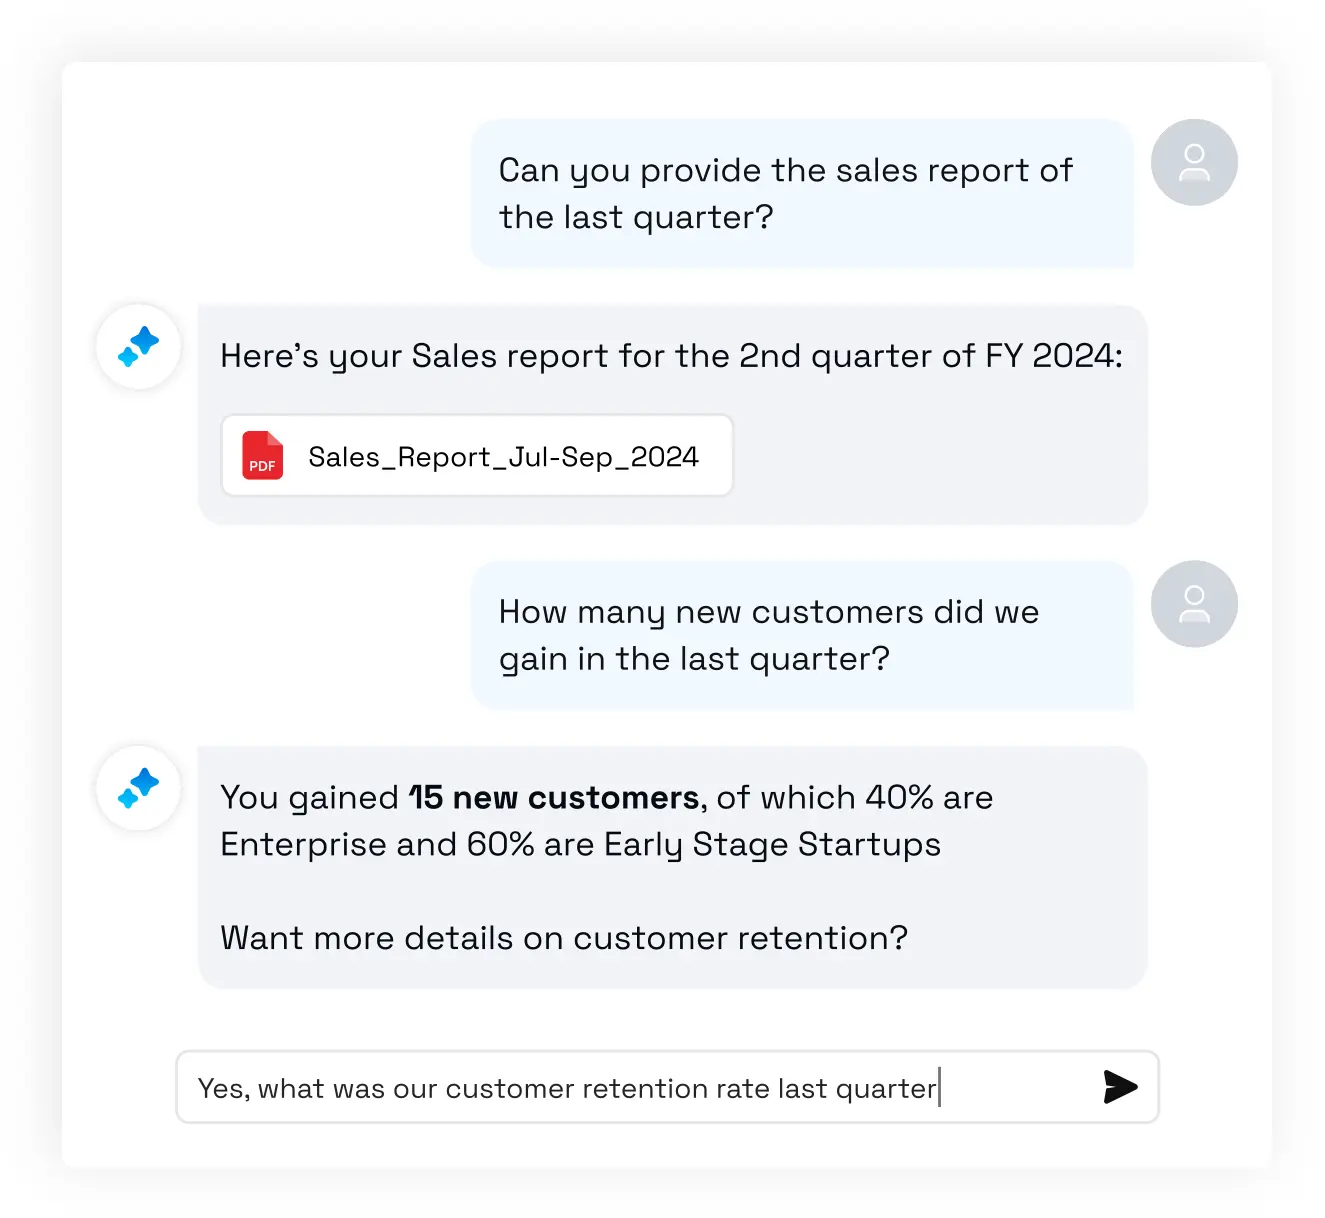Open Sales_Report_Jul-Sep_2024 attachment
The image size is (1325, 1218).
477,455
